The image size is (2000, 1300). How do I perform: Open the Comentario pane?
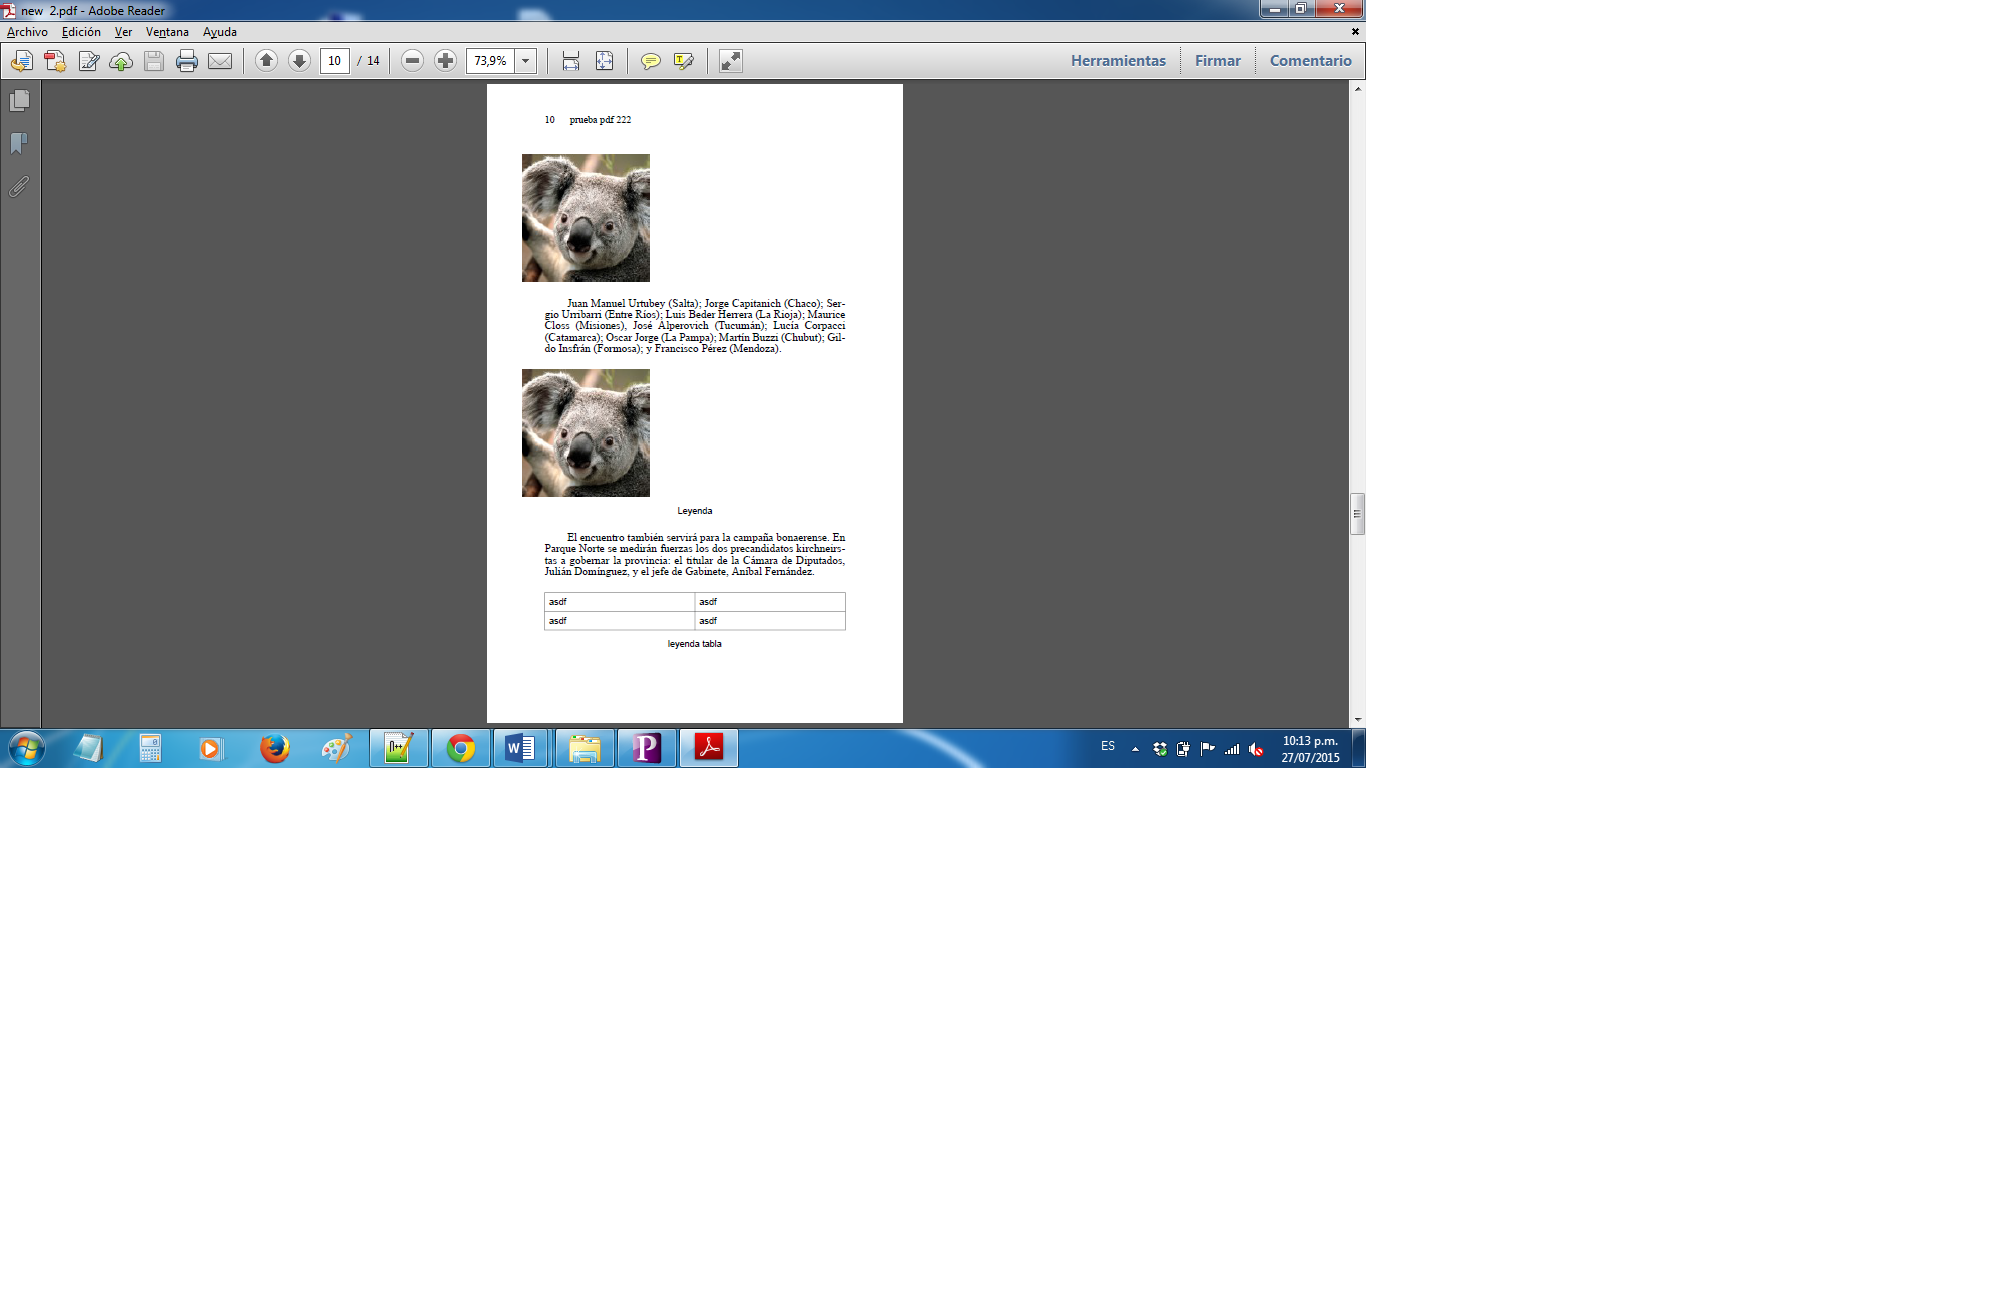[x=1310, y=61]
